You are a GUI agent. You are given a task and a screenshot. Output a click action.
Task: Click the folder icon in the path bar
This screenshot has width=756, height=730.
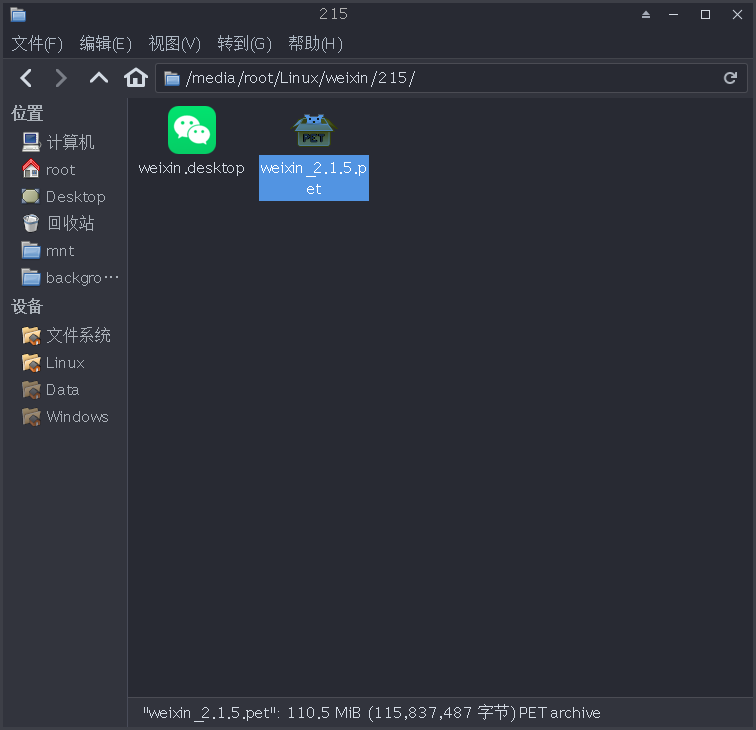[172, 78]
